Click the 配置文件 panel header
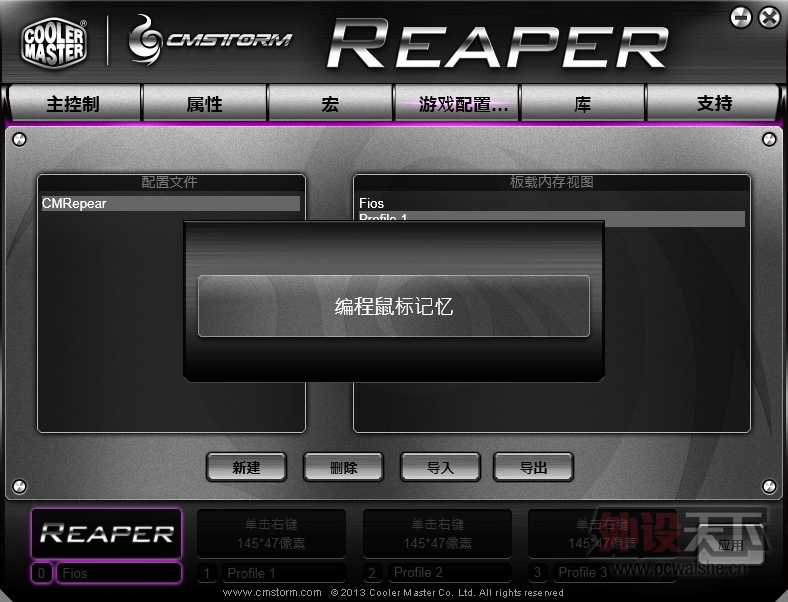The image size is (788, 602). (x=170, y=182)
